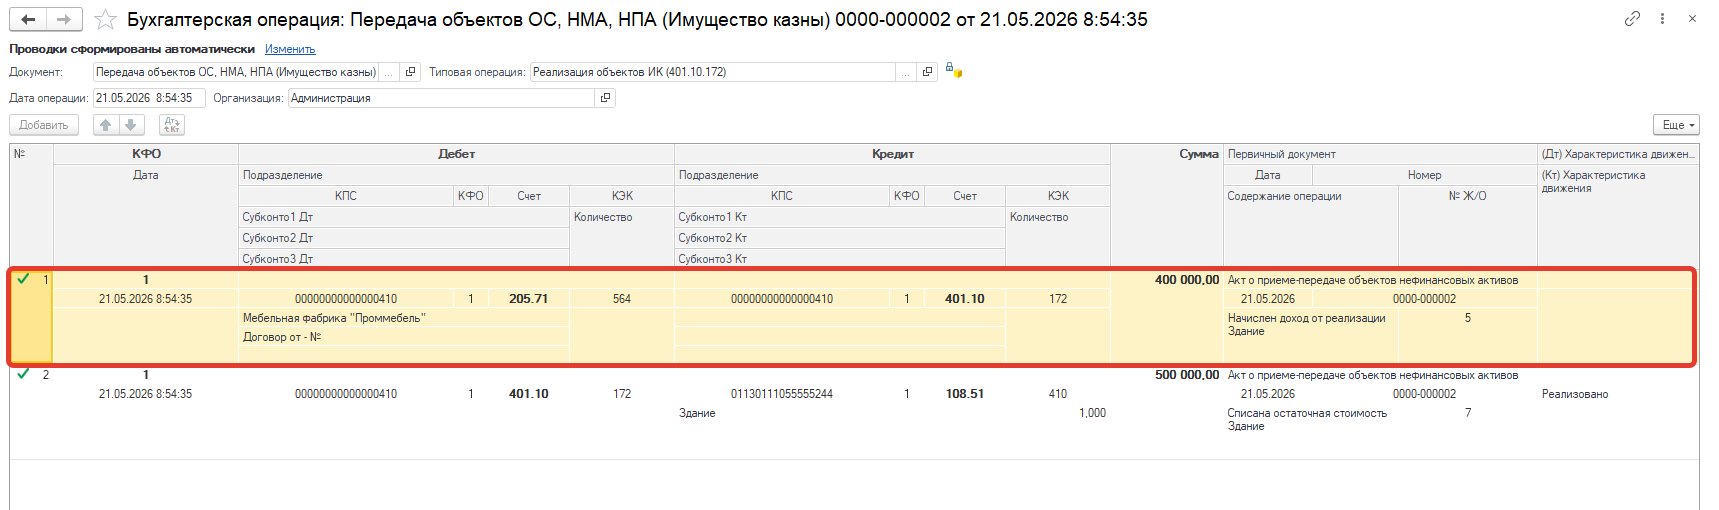
Task: Add the form to favorites with the star
Action: [x=105, y=20]
